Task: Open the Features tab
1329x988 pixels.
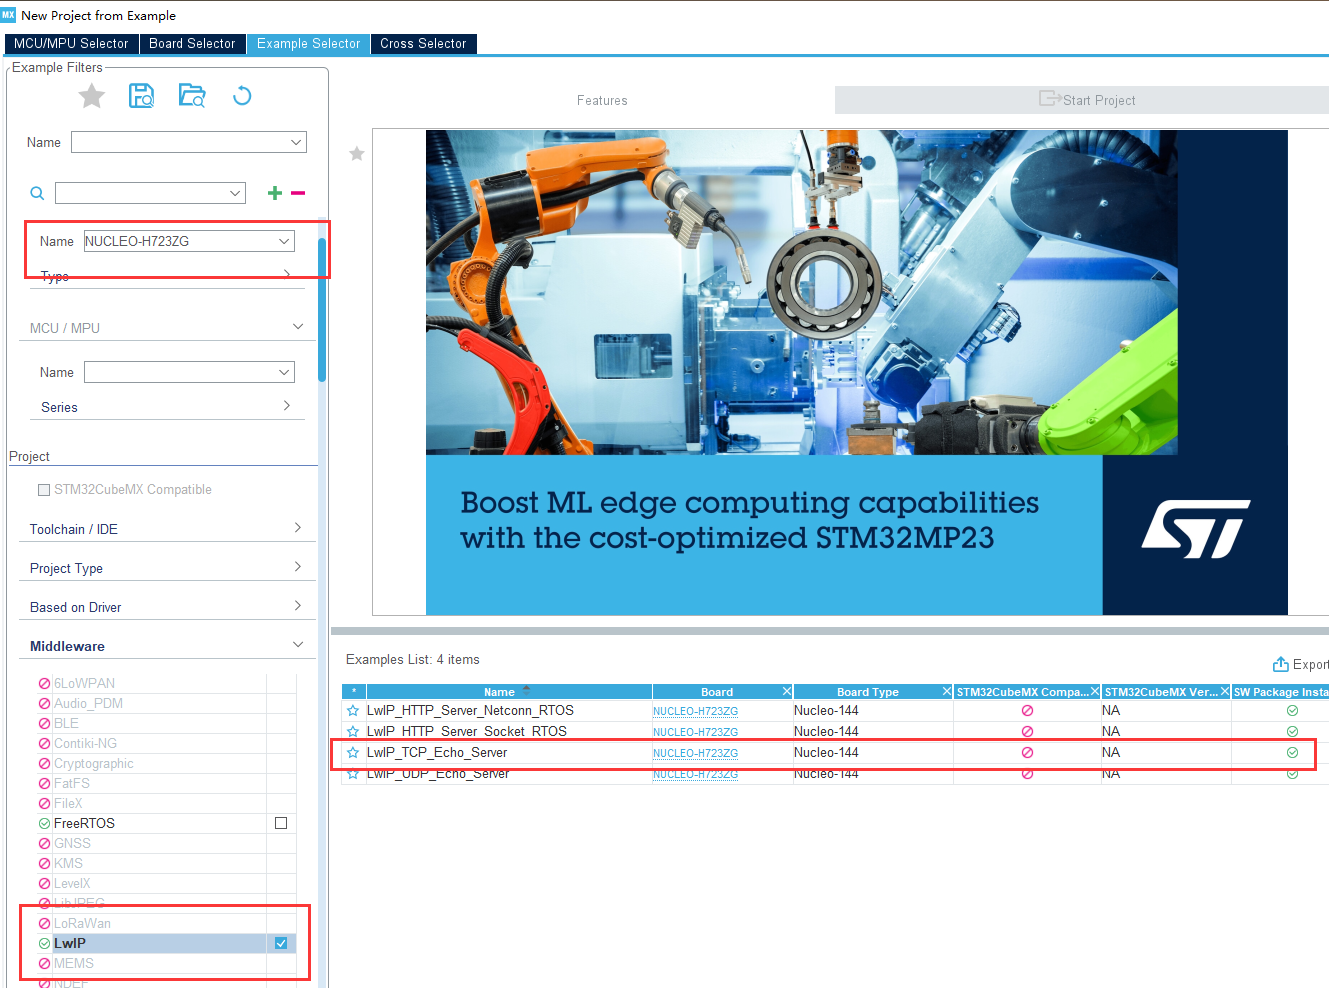Action: (602, 101)
